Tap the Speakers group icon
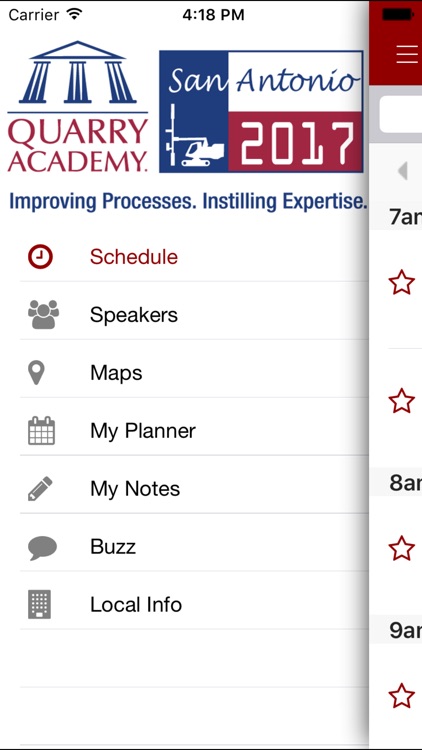This screenshot has height=750, width=422. 43,314
